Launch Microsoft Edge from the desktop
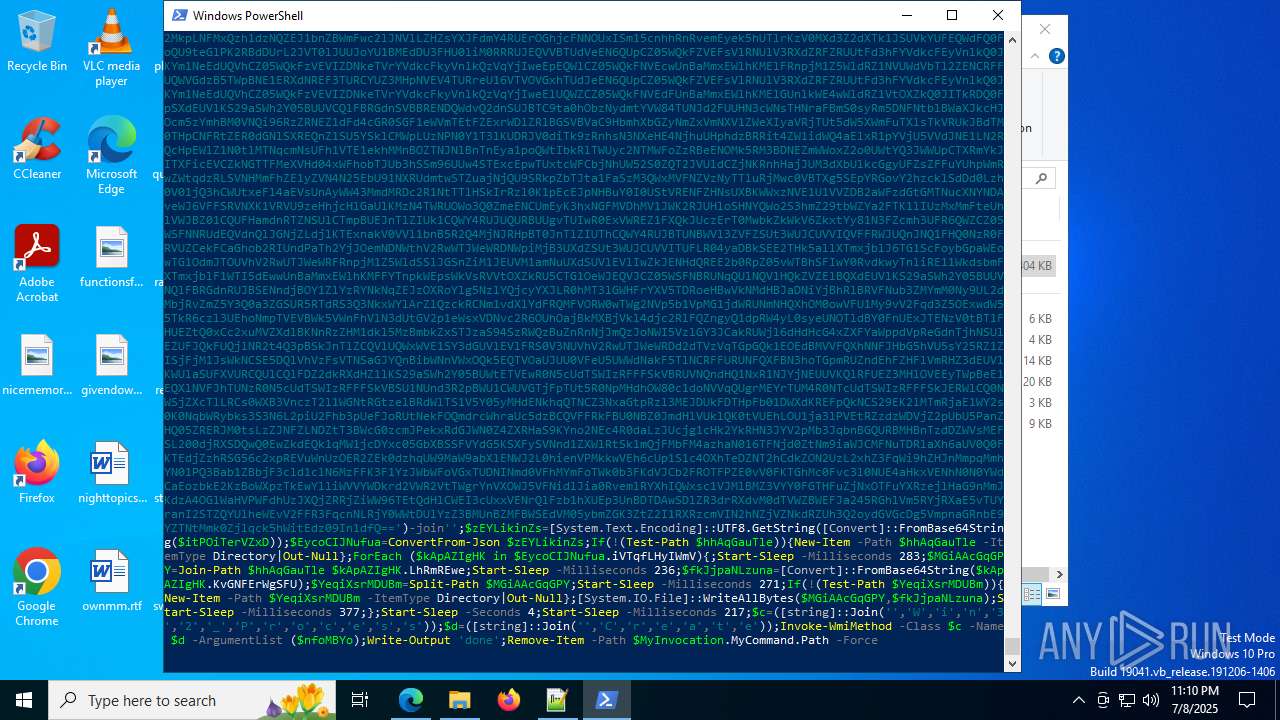The width and height of the screenshot is (1280, 720). [111, 155]
